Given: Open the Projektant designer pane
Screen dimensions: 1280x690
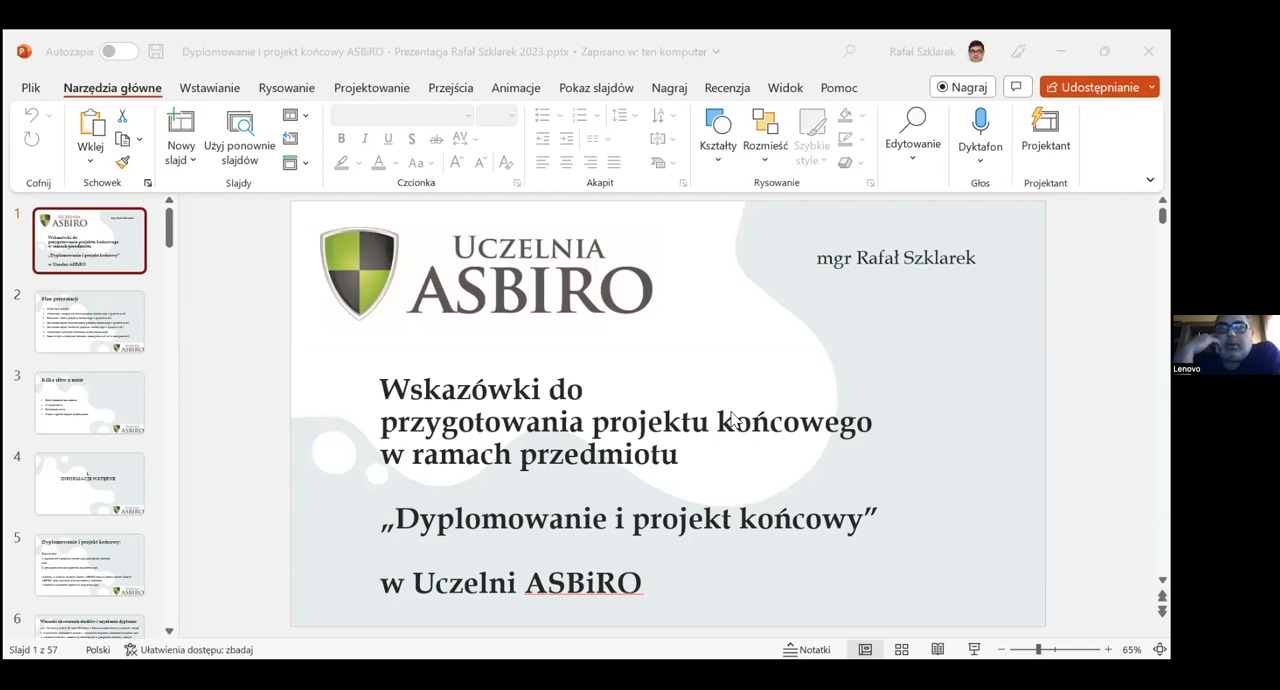Looking at the screenshot, I should coord(1045,132).
